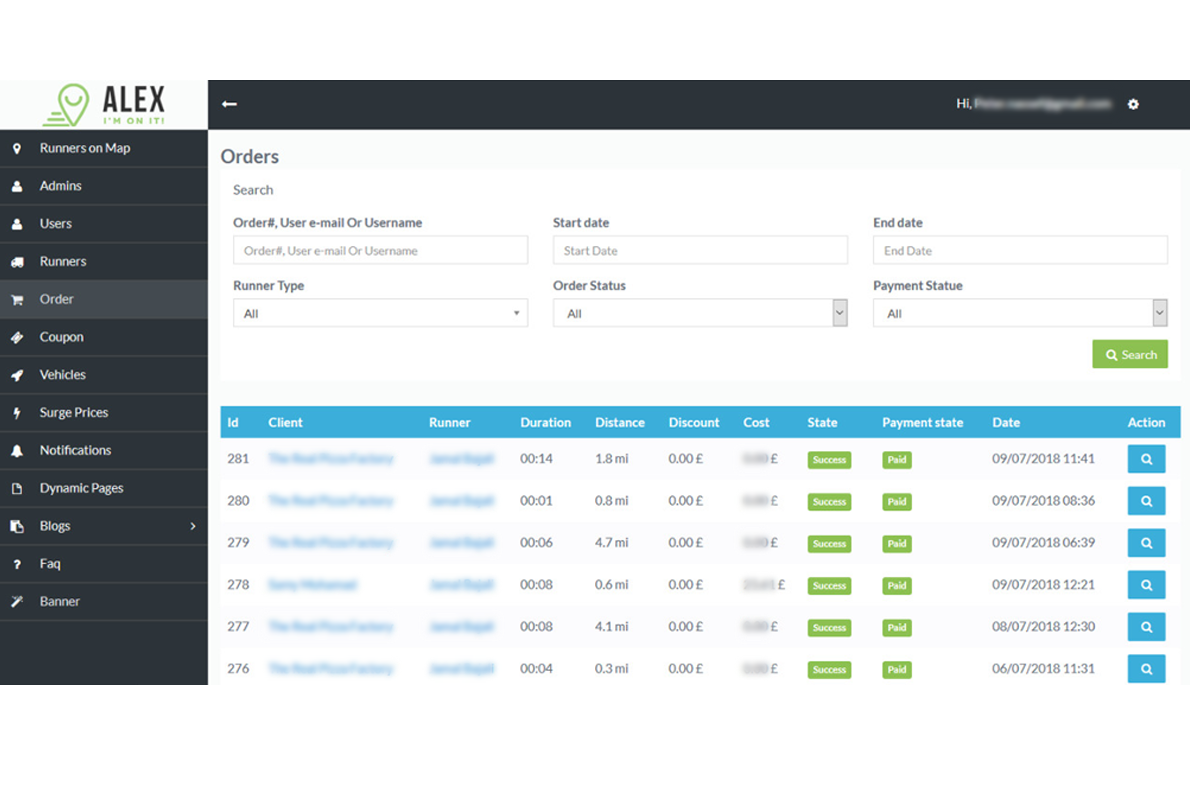Select Dynamic Pages in sidebar
1190x788 pixels.
click(x=81, y=488)
